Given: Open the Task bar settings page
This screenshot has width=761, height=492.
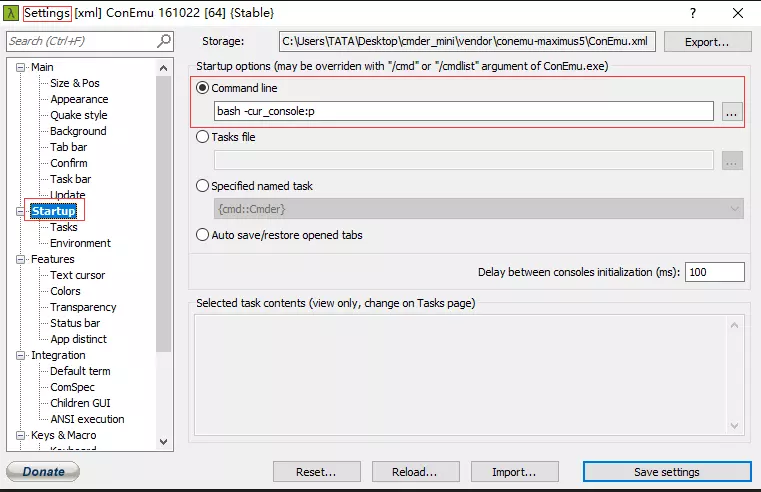Looking at the screenshot, I should [x=70, y=179].
